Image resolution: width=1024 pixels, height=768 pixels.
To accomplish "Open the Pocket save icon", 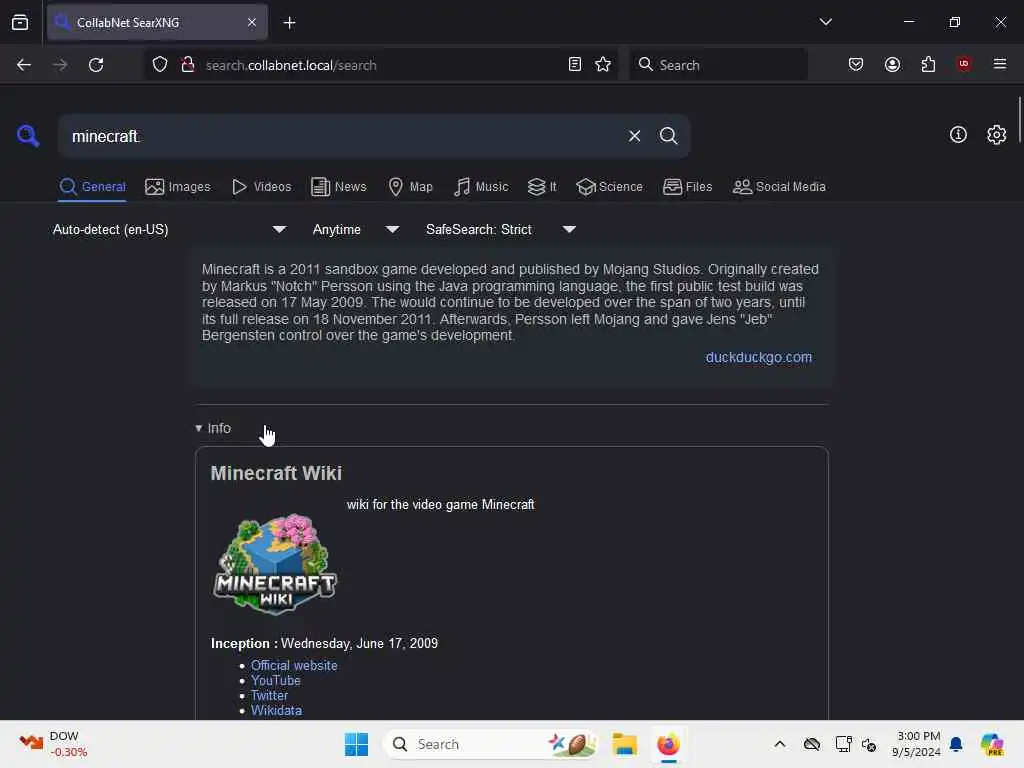I will tap(856, 65).
